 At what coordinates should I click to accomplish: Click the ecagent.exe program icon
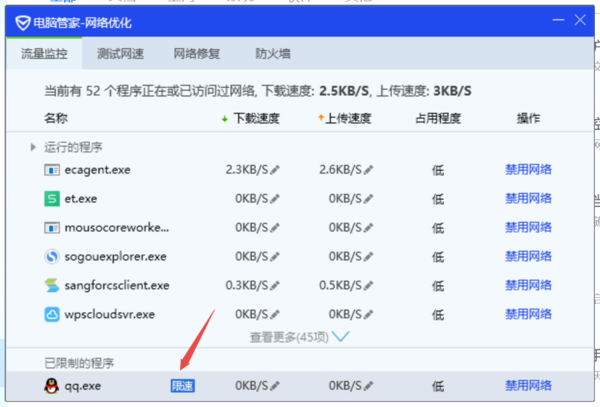coord(53,170)
